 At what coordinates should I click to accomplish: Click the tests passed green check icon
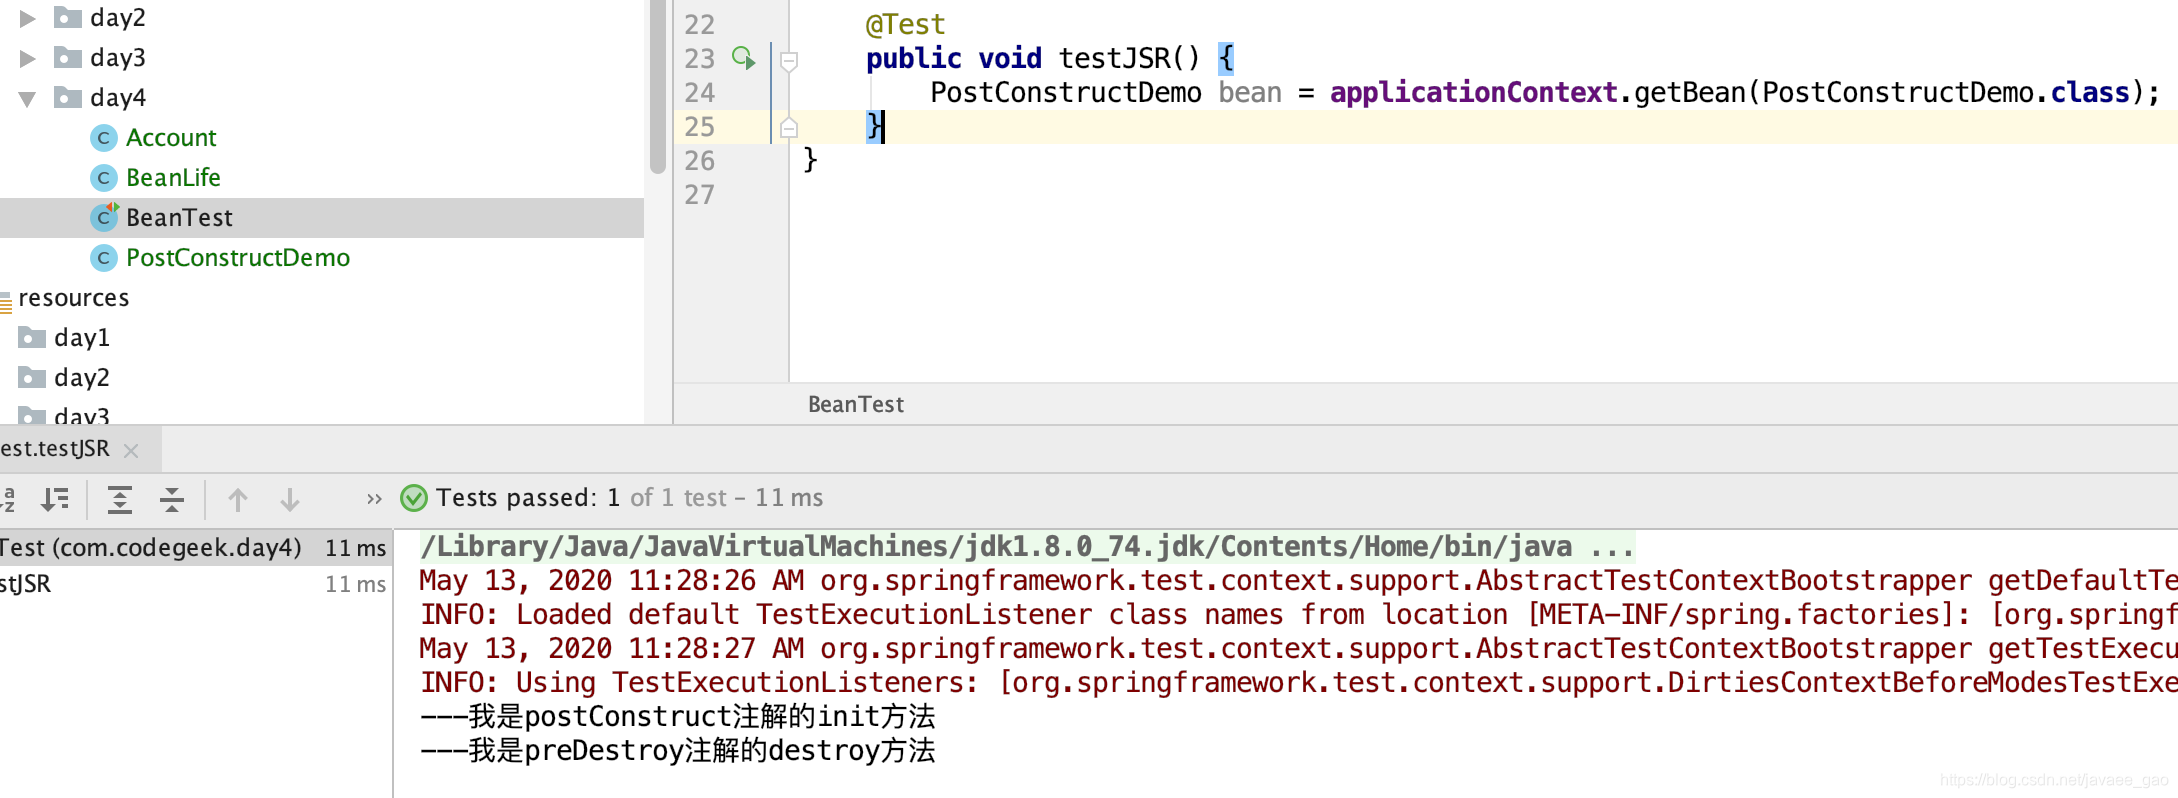point(414,498)
